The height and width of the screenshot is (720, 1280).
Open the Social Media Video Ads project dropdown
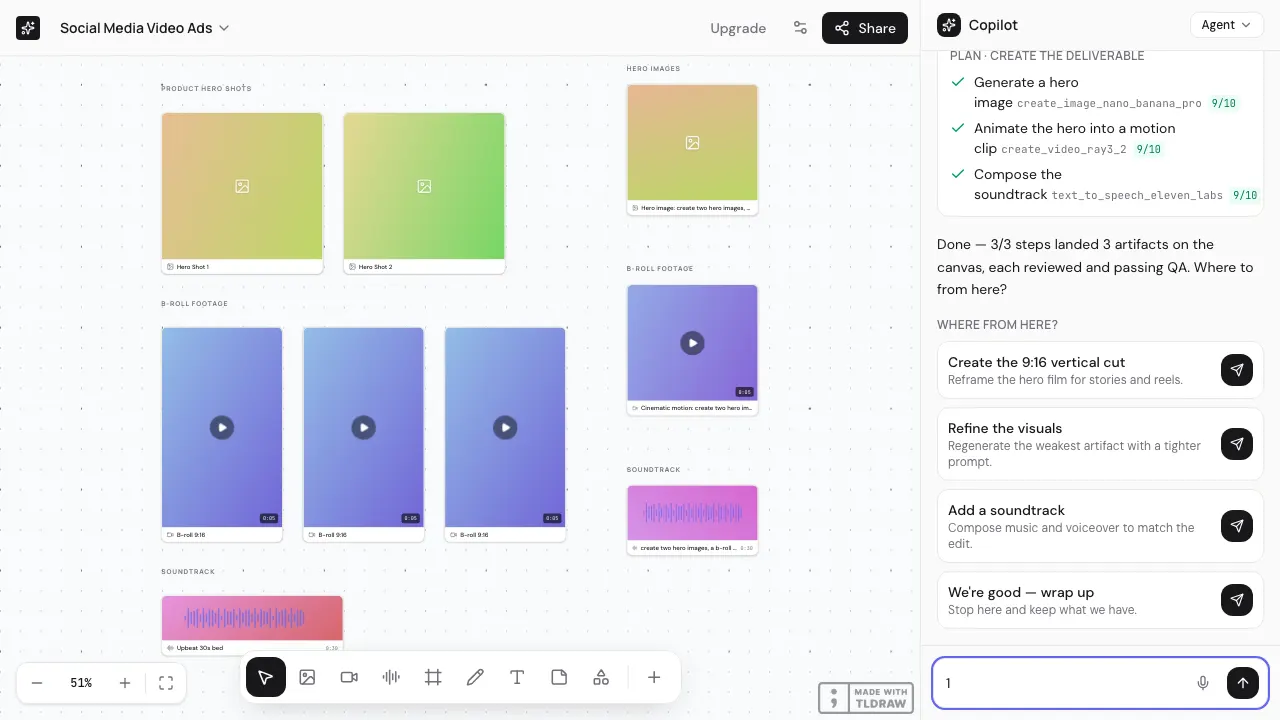145,28
